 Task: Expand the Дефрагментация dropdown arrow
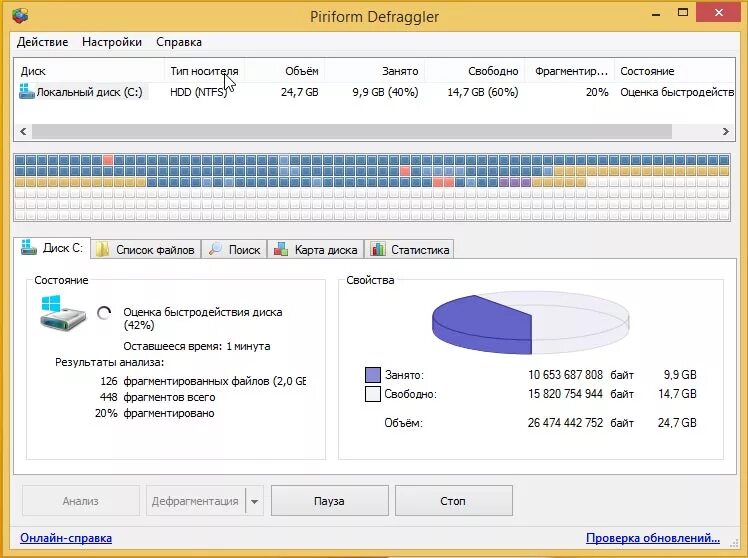[255, 501]
